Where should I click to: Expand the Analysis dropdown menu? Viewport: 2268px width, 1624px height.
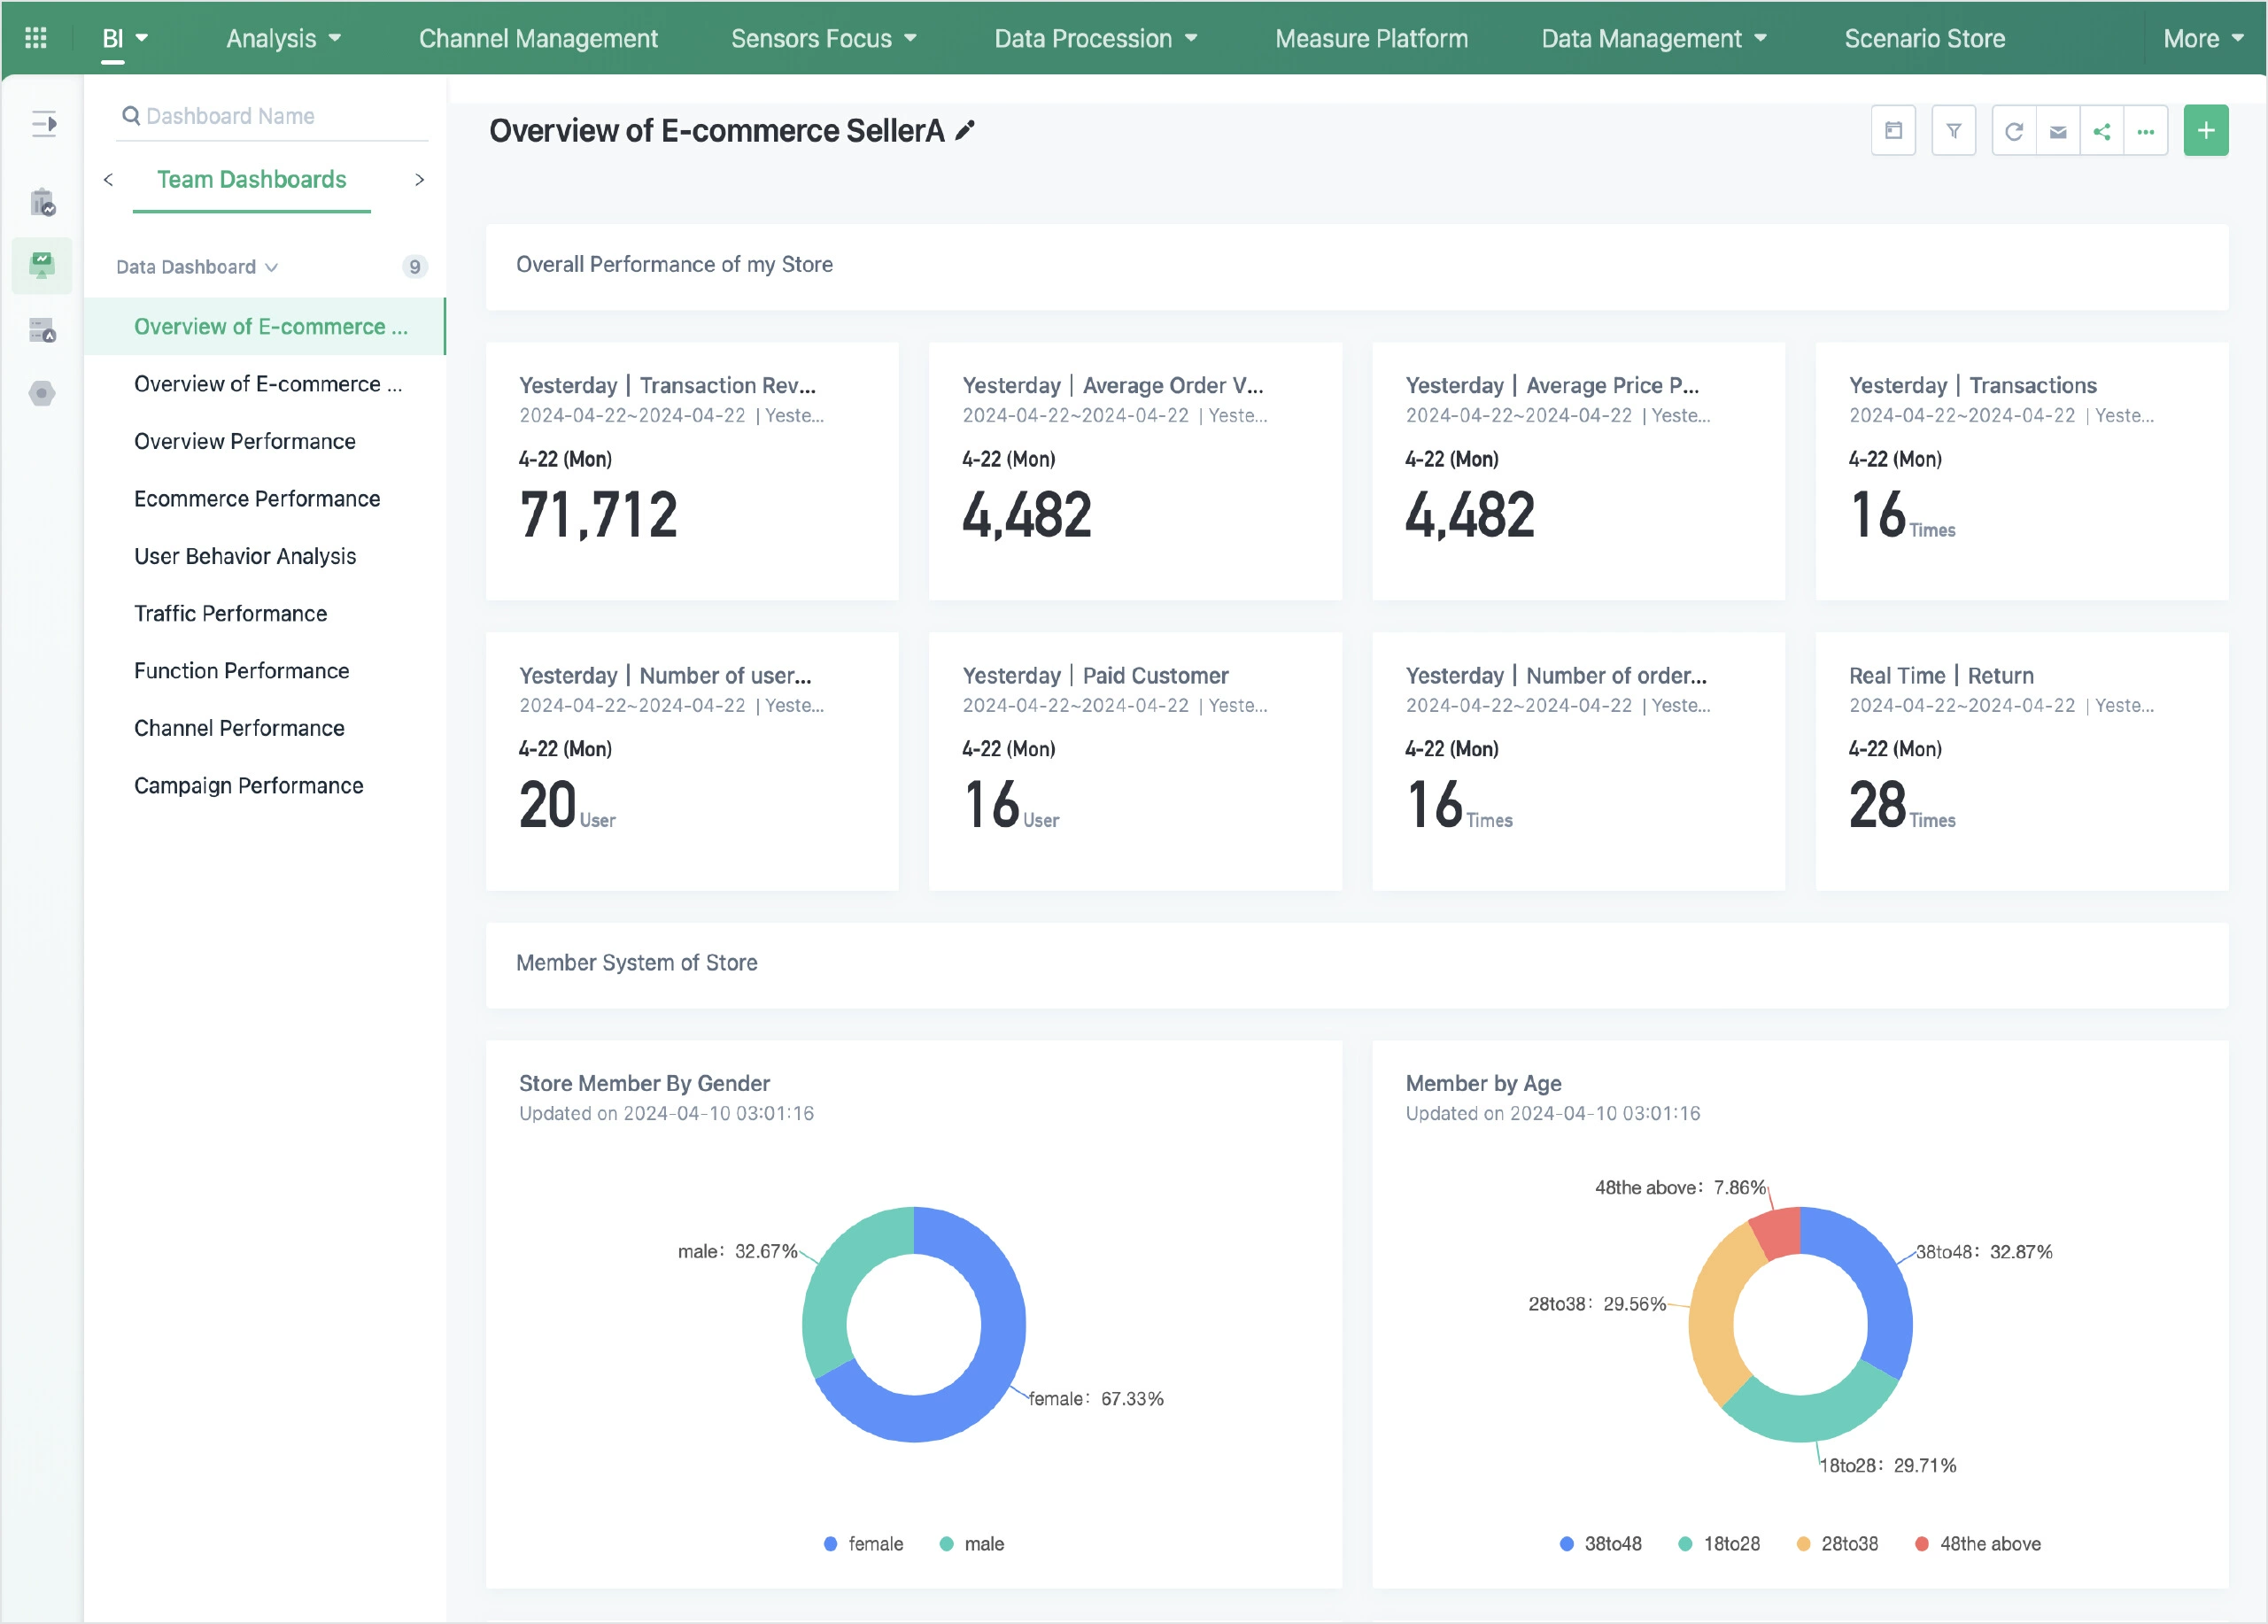click(x=283, y=38)
